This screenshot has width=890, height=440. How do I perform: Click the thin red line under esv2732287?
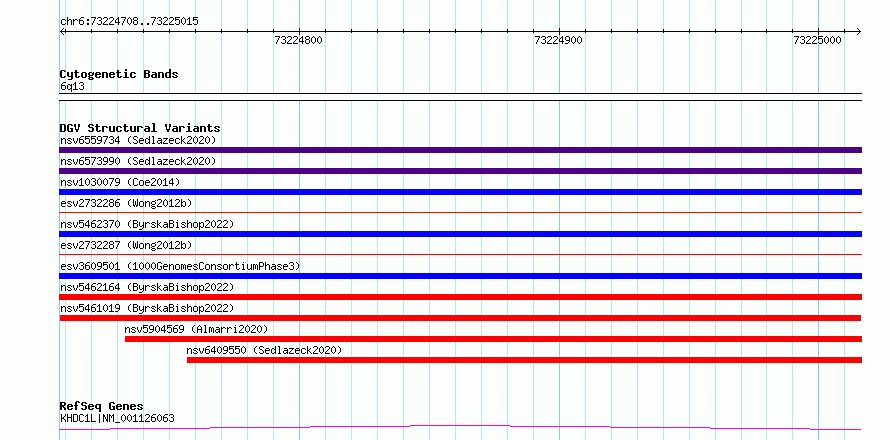(x=460, y=255)
